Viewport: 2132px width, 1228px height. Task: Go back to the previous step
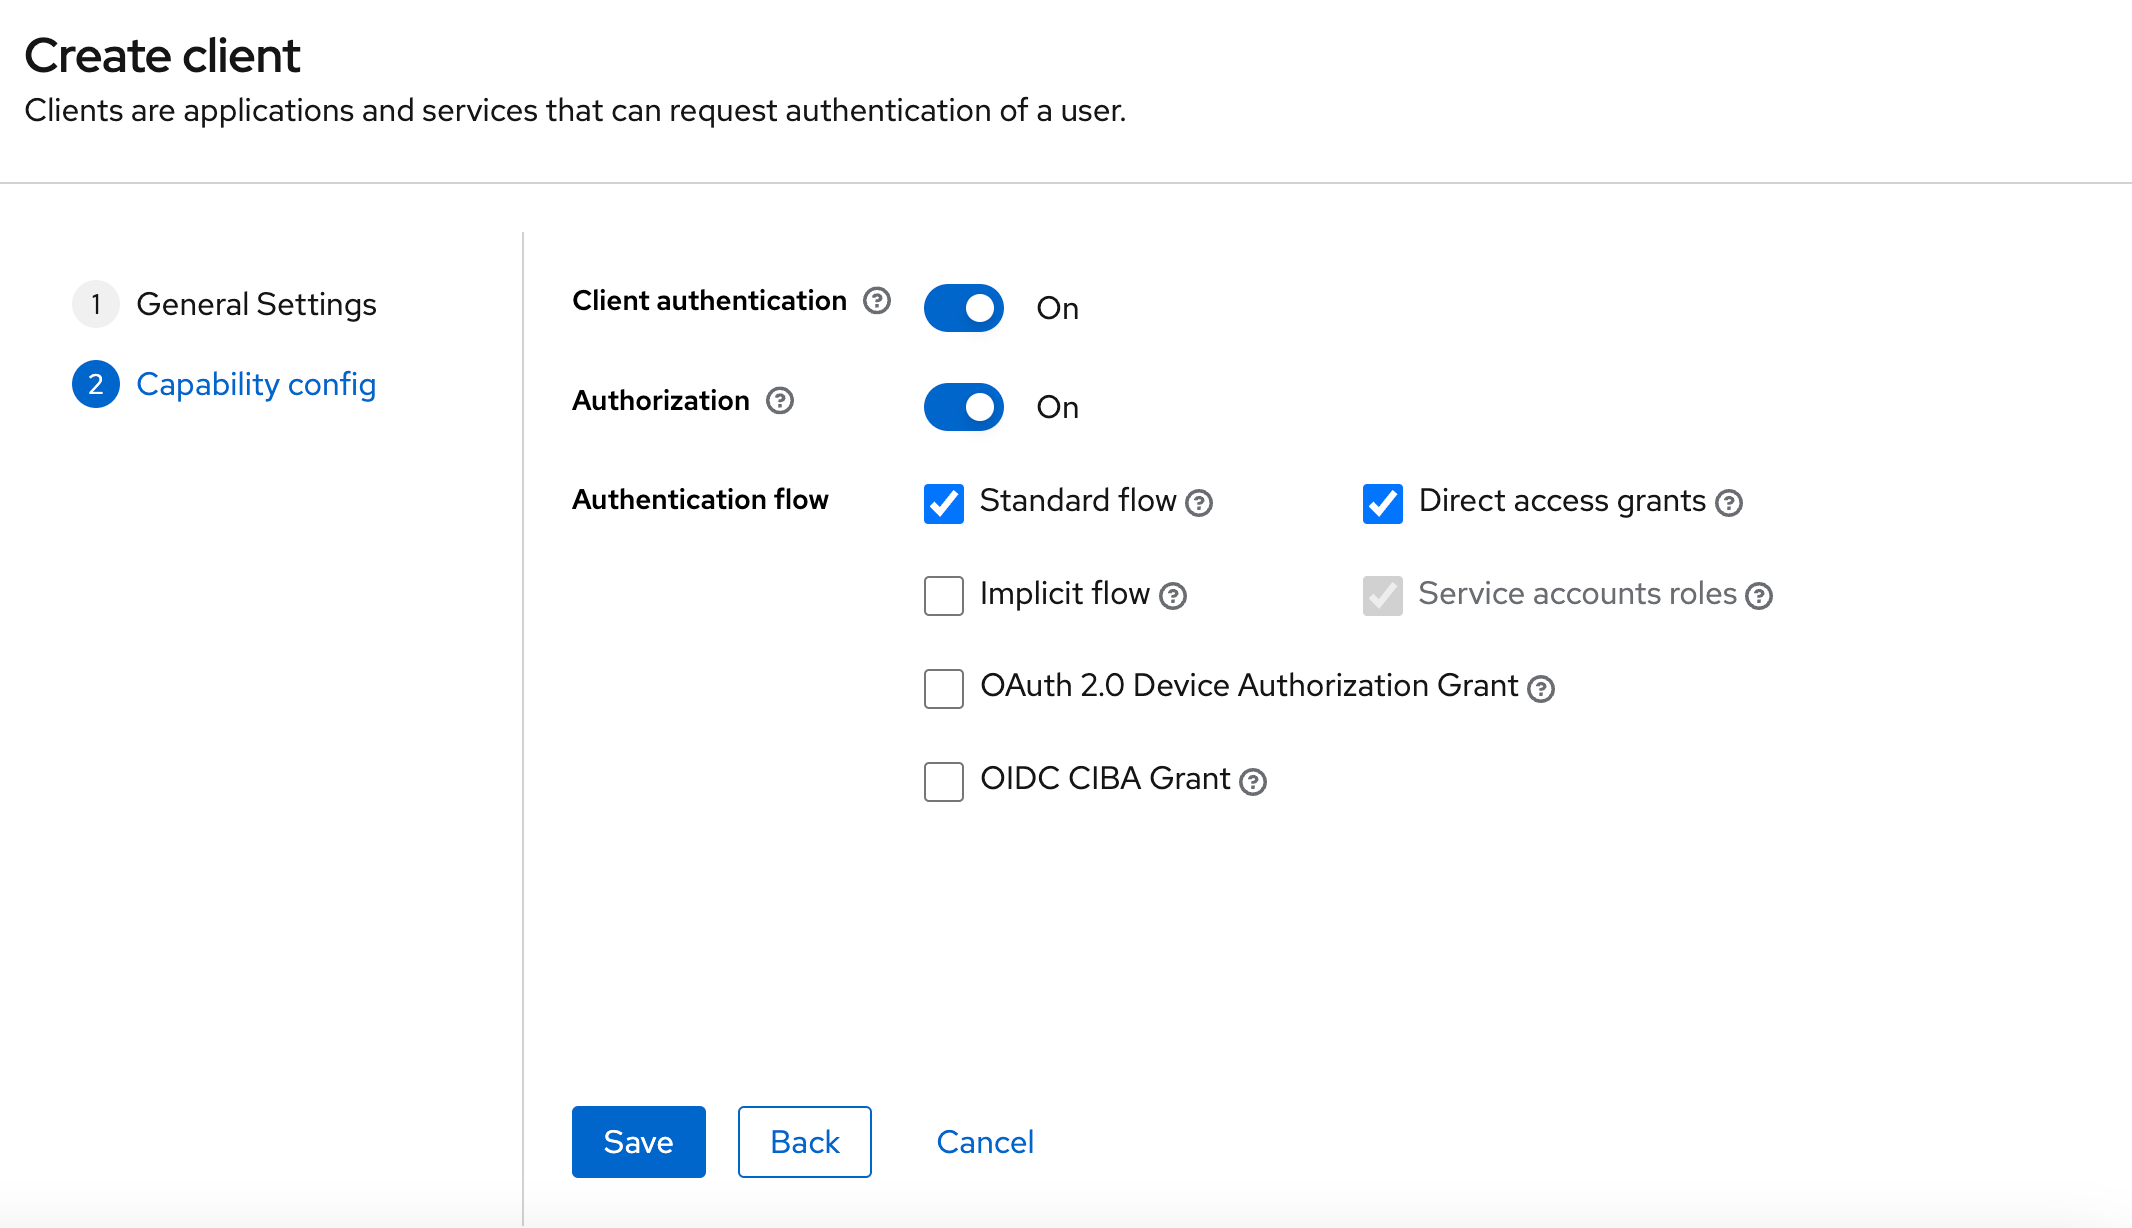(804, 1141)
